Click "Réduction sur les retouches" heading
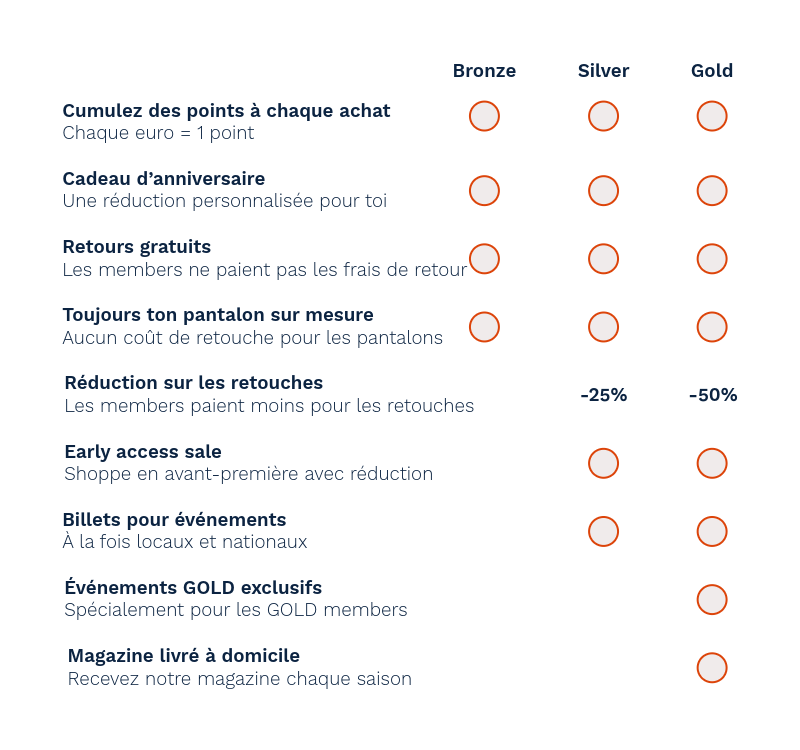 tap(194, 383)
